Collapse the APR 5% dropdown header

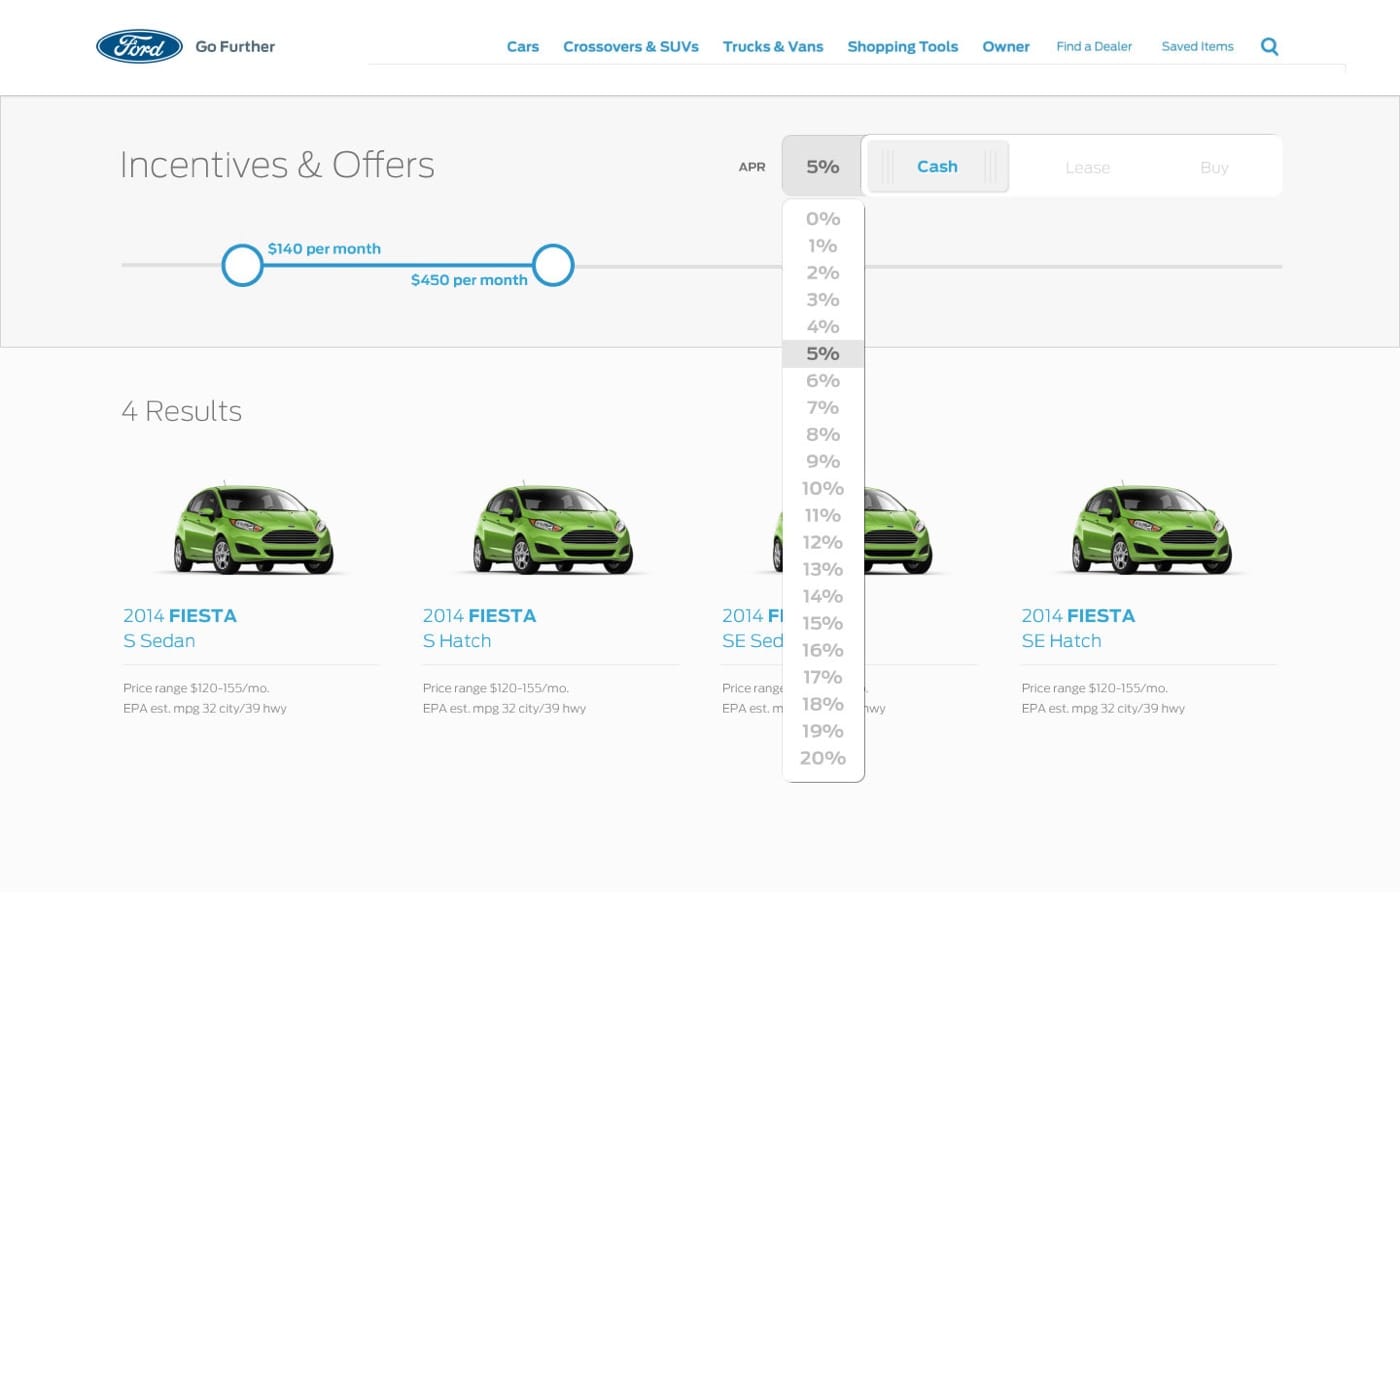(x=822, y=166)
